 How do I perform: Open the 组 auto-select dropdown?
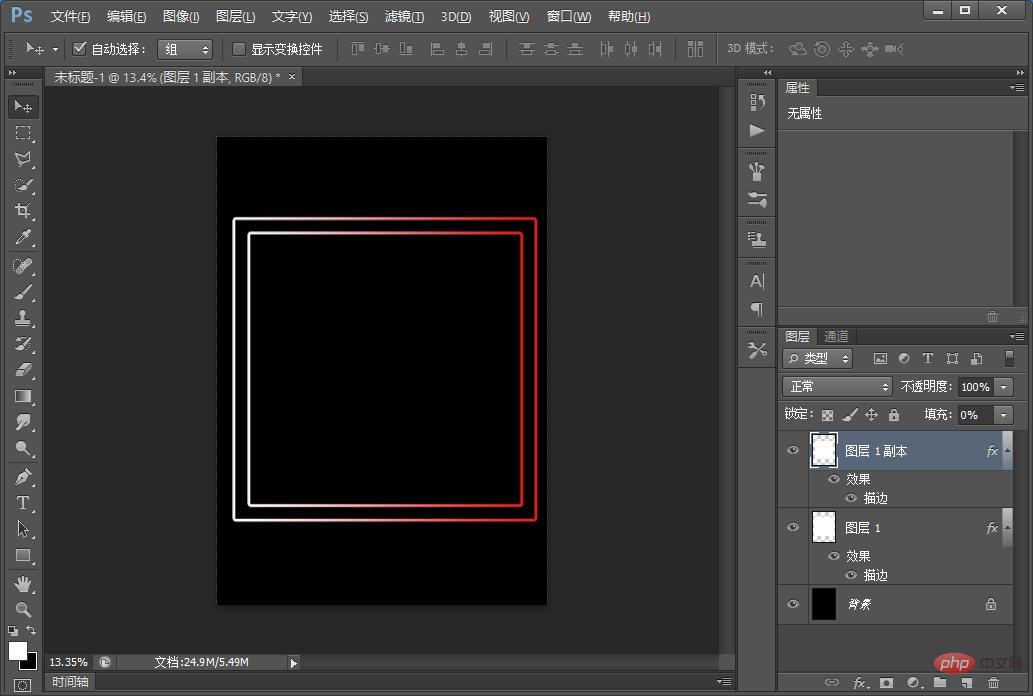(x=185, y=49)
